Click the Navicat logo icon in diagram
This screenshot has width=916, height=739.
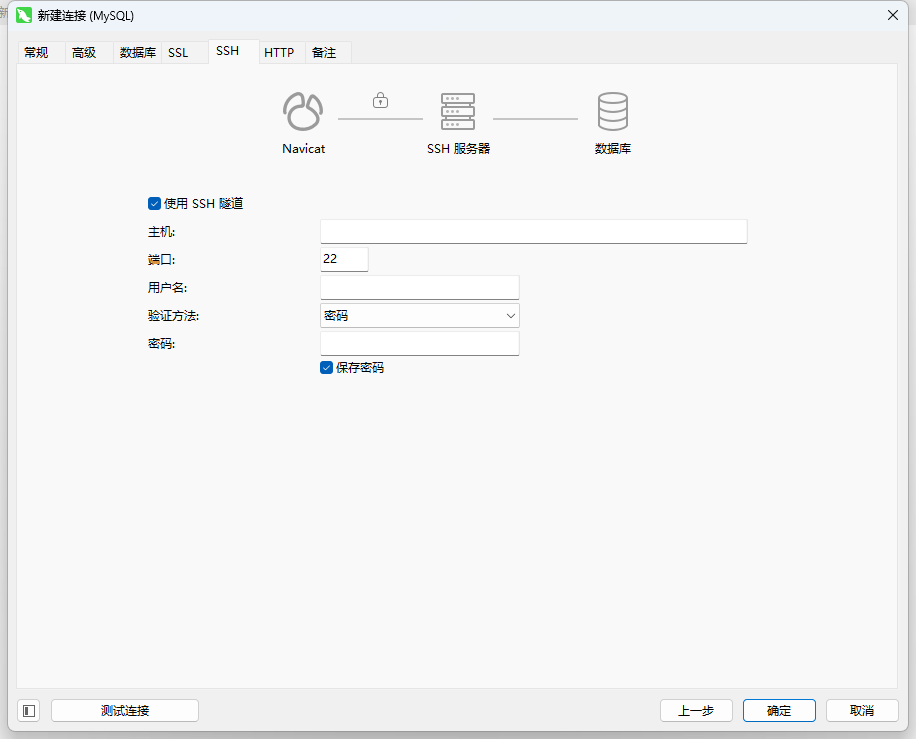coord(303,111)
